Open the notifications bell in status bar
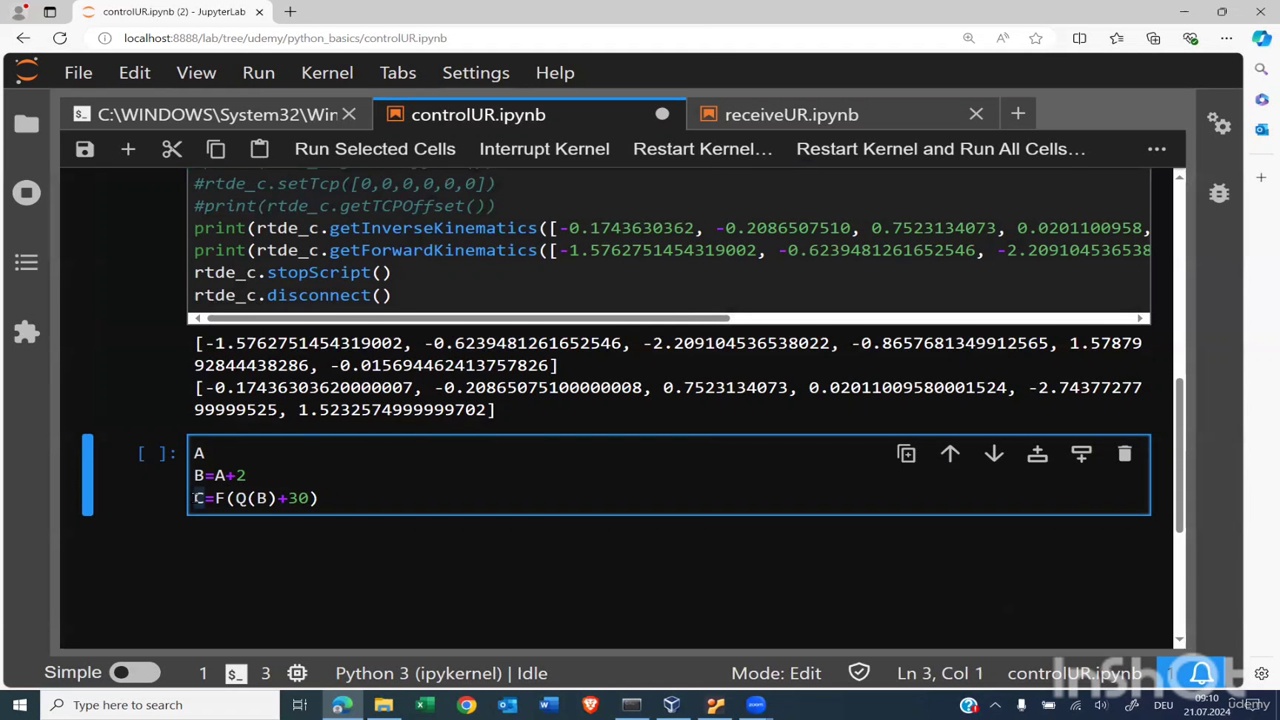This screenshot has height=720, width=1280. click(1201, 673)
